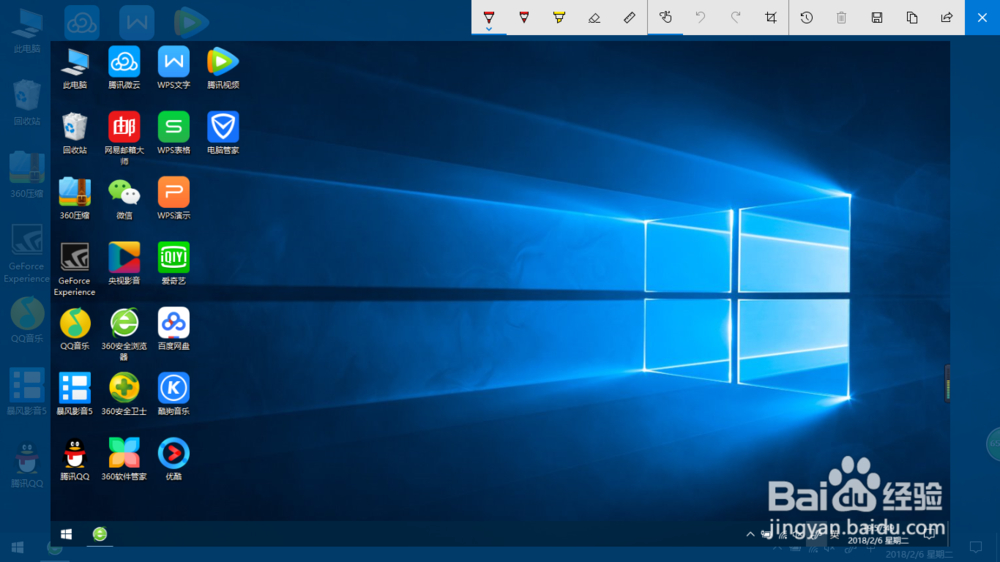Viewport: 1000px width, 562px height.
Task: Click the dimmed background Start button
Action: click(x=18, y=548)
